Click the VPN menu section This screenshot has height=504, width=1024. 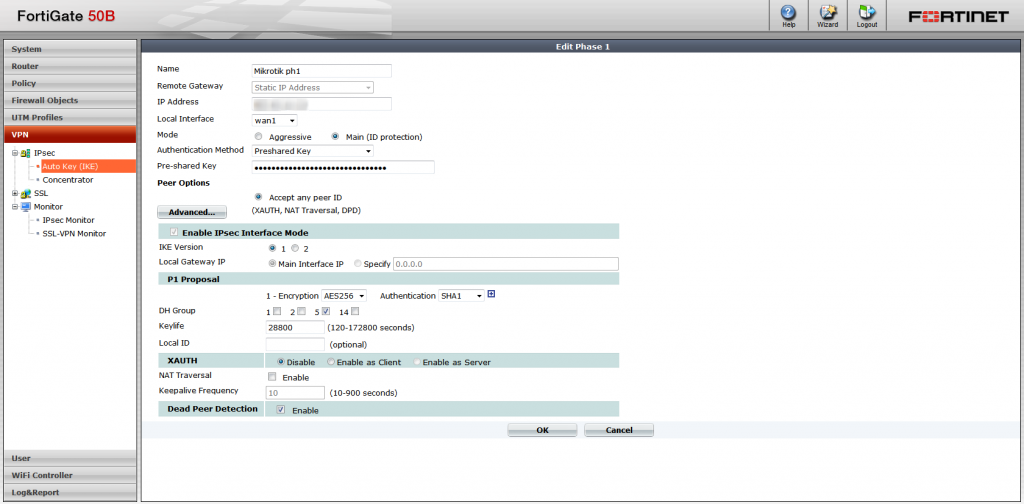coord(70,134)
